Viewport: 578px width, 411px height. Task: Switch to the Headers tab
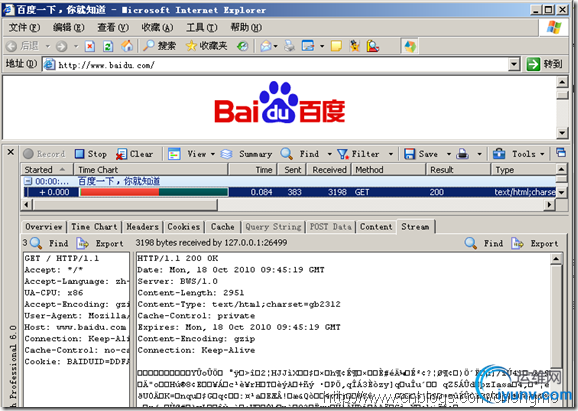pos(142,227)
